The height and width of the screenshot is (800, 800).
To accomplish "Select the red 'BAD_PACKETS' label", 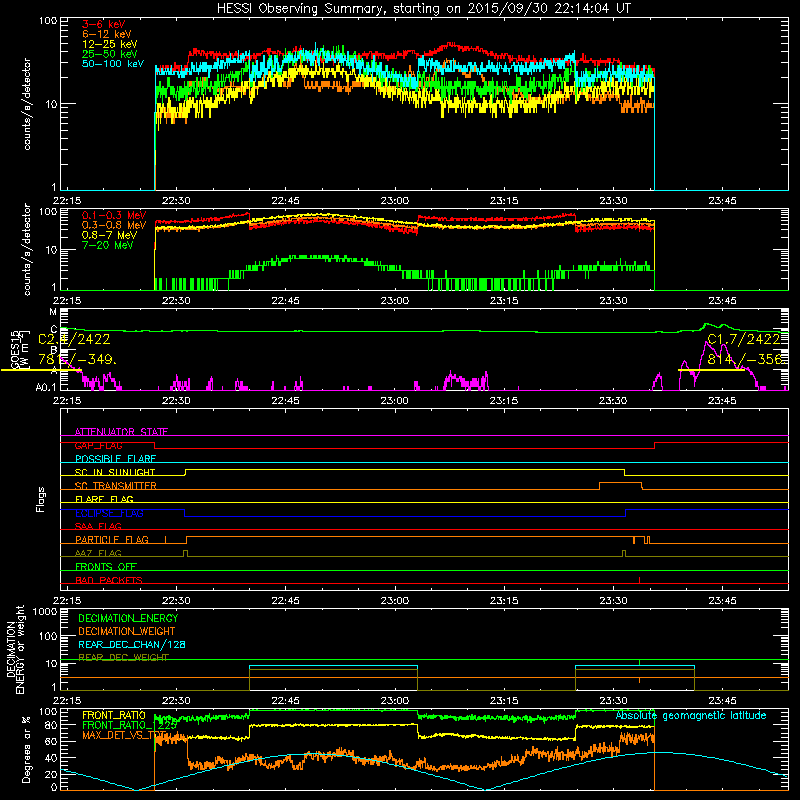I will (109, 580).
